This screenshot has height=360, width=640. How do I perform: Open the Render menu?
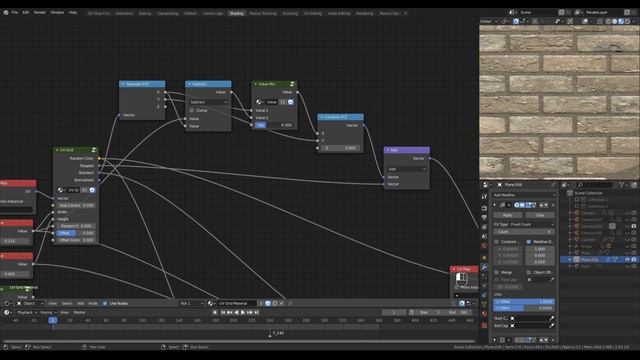pyautogui.click(x=40, y=13)
